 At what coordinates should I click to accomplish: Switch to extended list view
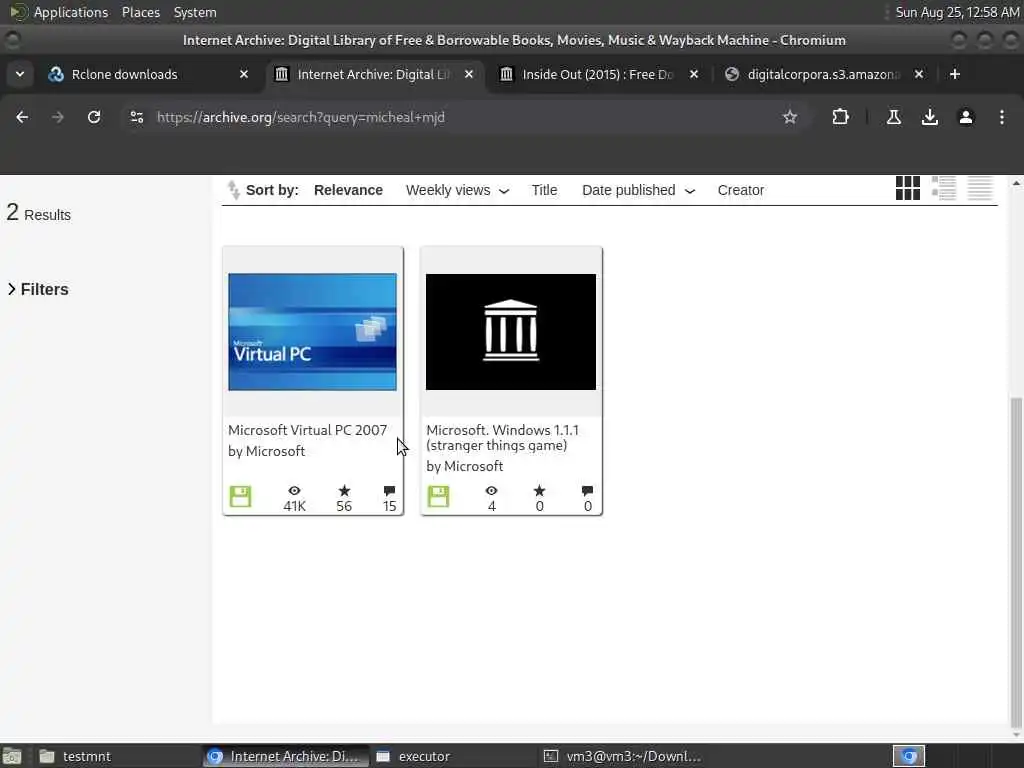pyautogui.click(x=944, y=188)
